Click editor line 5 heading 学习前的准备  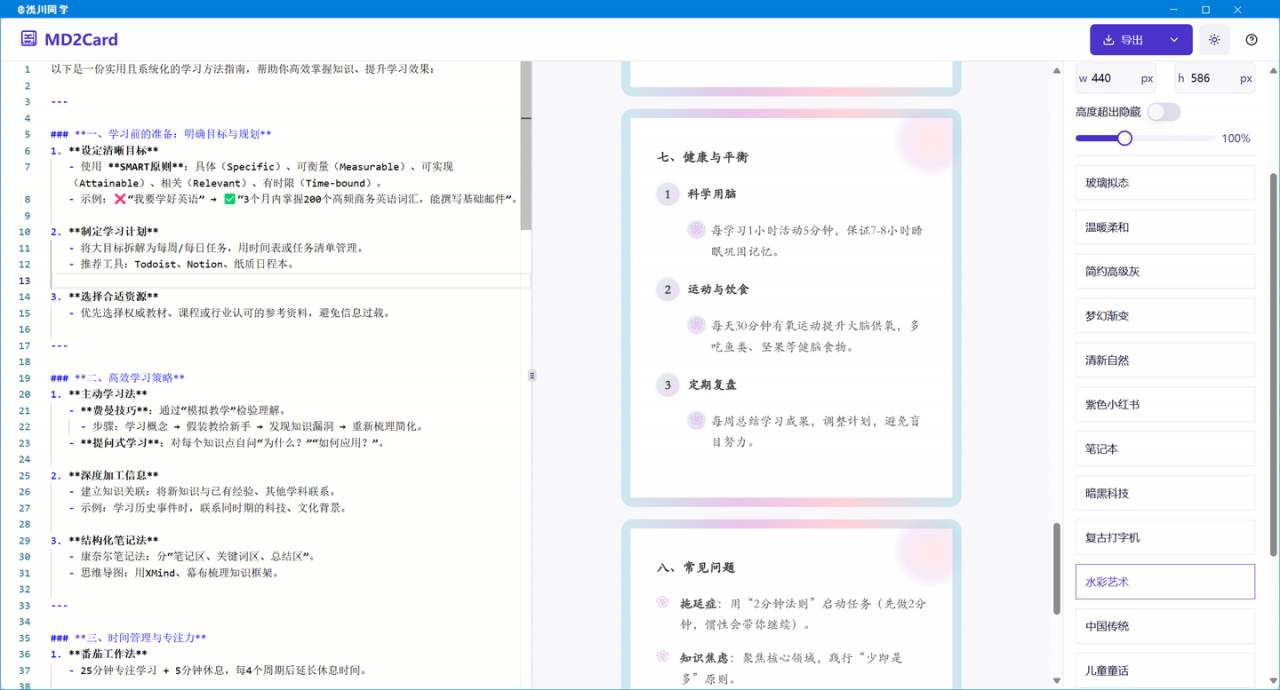tap(161, 134)
